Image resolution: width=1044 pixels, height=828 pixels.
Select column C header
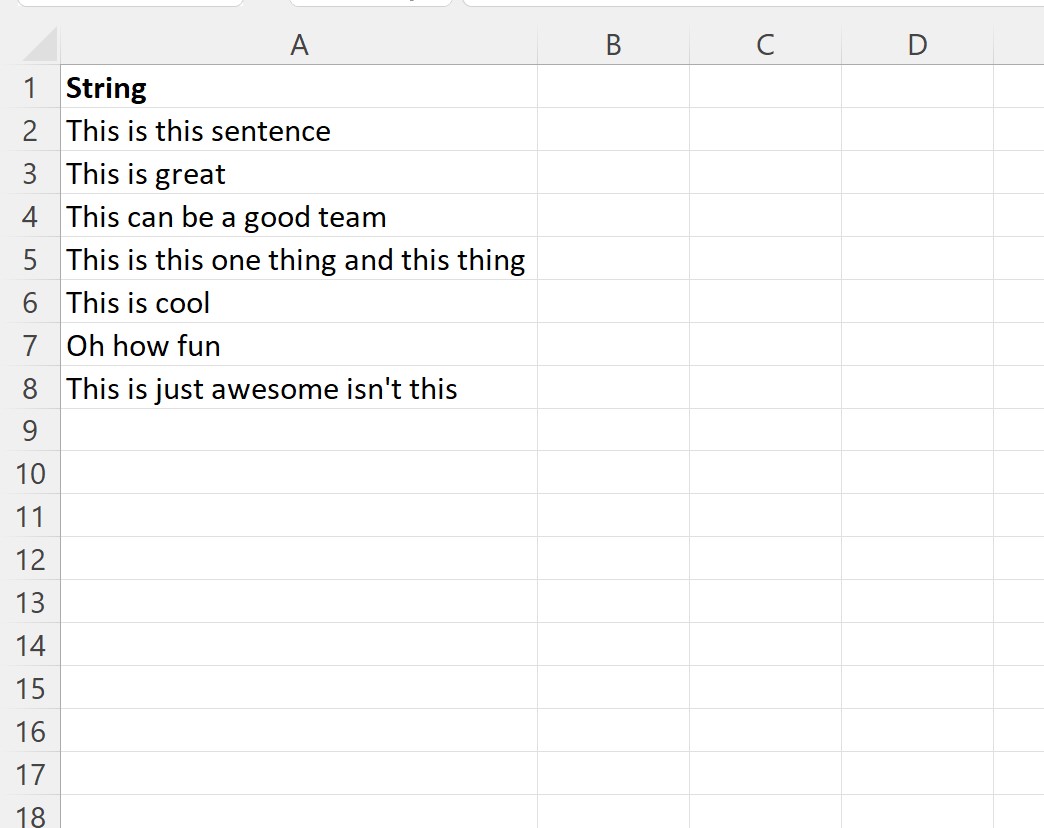tap(765, 45)
